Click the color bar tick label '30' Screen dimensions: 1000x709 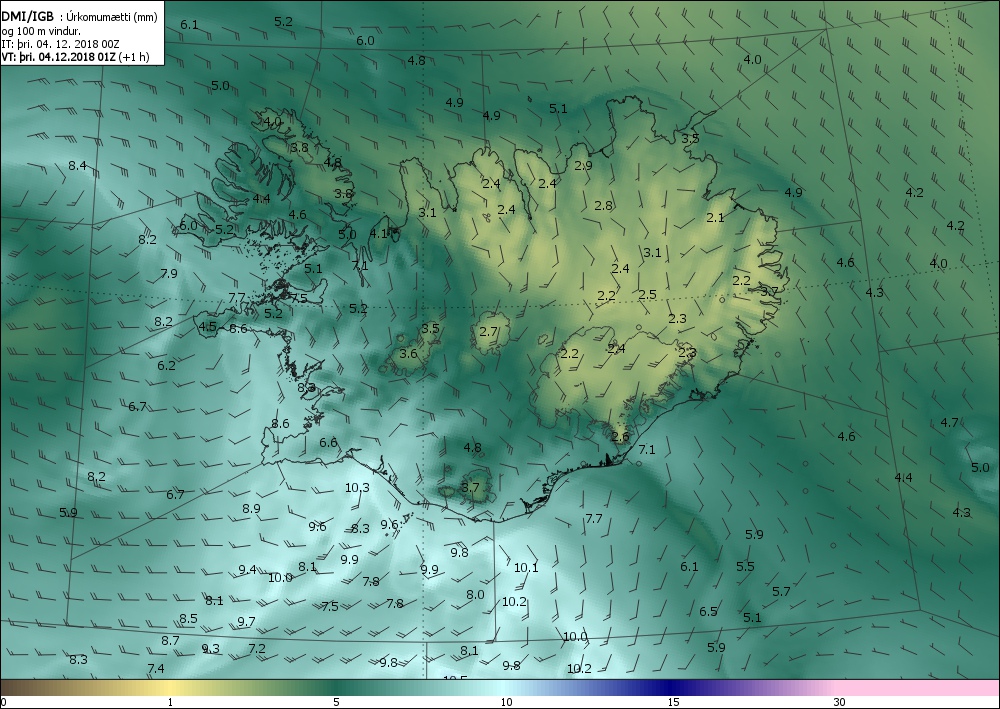(839, 702)
